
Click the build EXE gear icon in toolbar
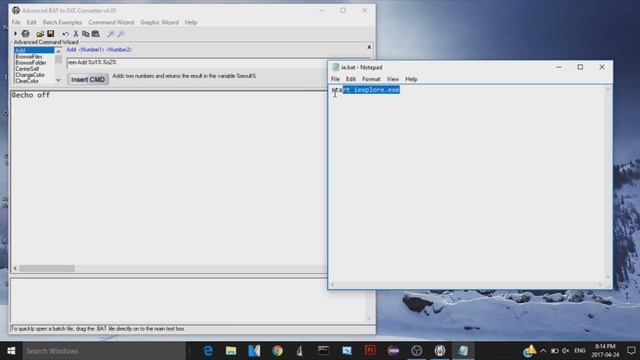pos(25,34)
